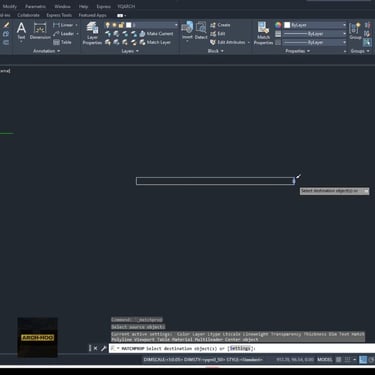Open command line customize wrench
Screen dimensions: 375x375
point(103,348)
